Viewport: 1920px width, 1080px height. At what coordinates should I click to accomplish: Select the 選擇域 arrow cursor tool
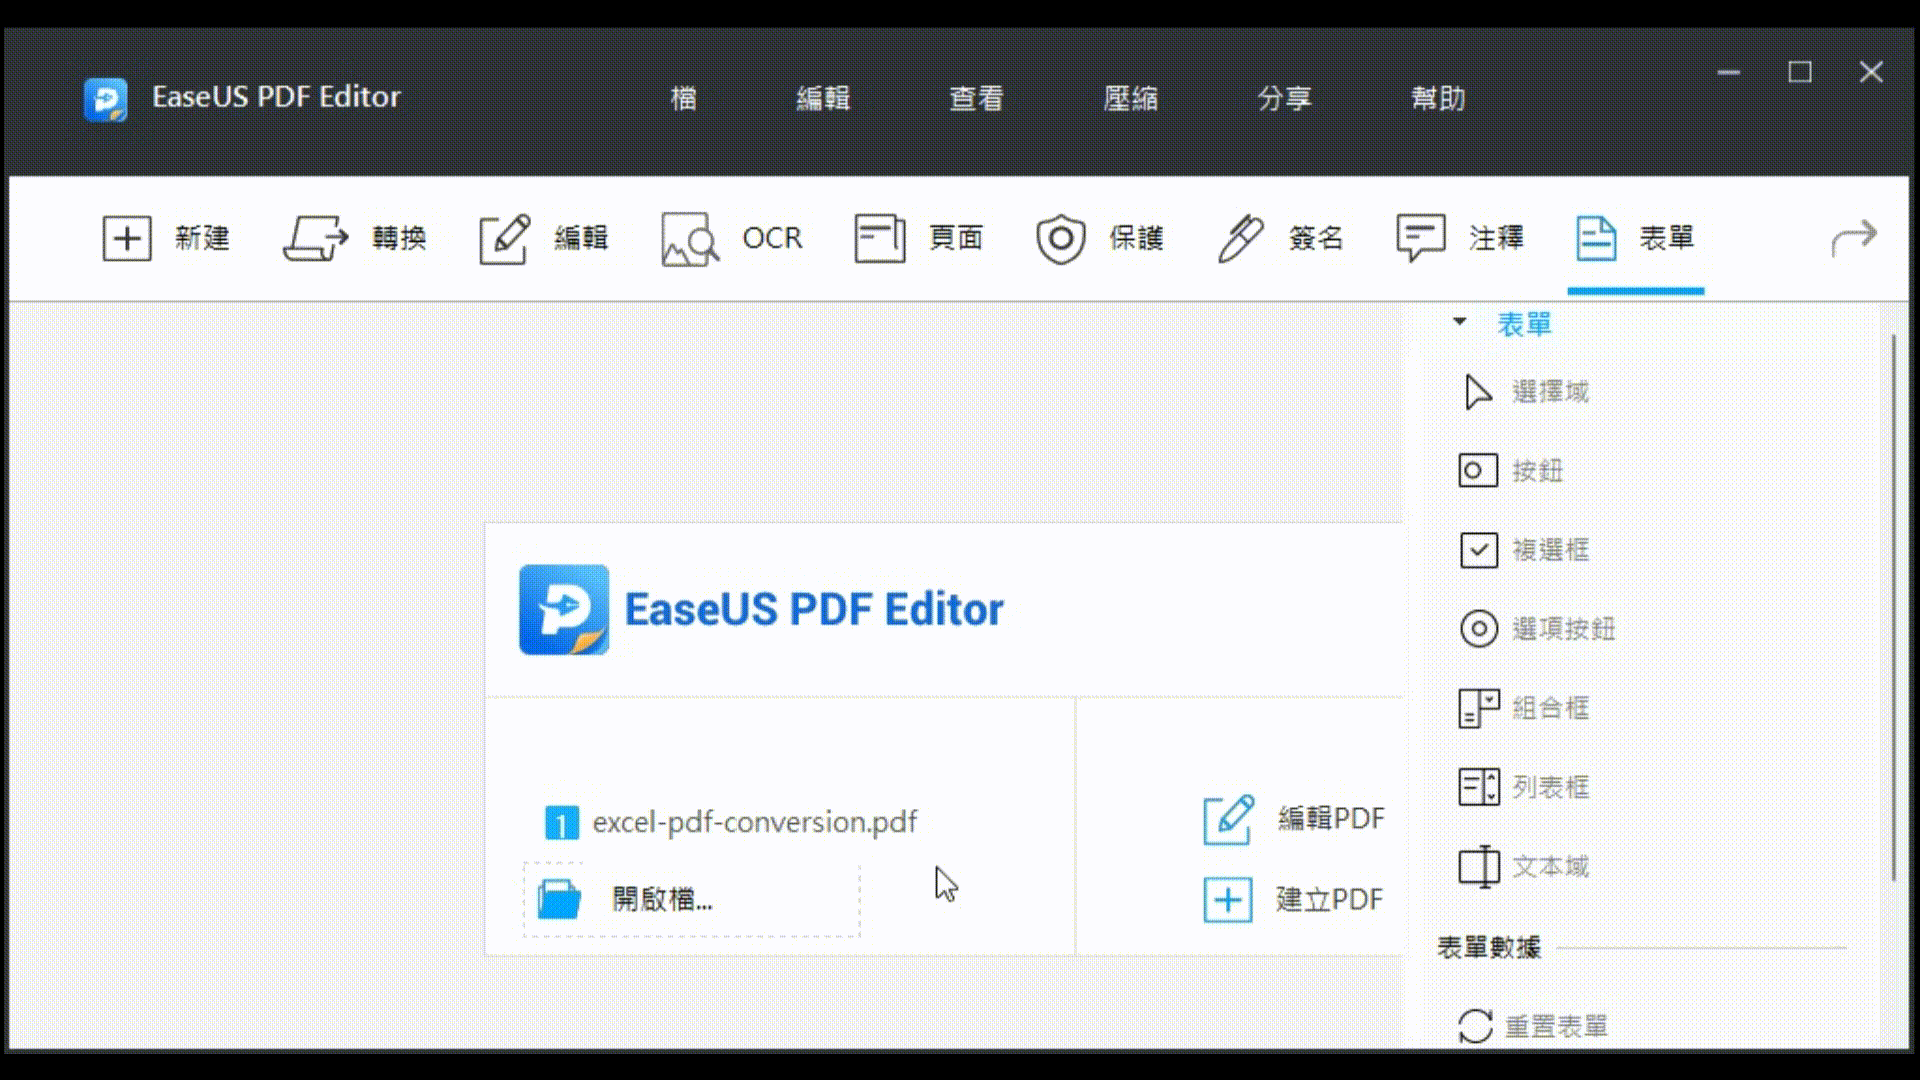coord(1478,392)
